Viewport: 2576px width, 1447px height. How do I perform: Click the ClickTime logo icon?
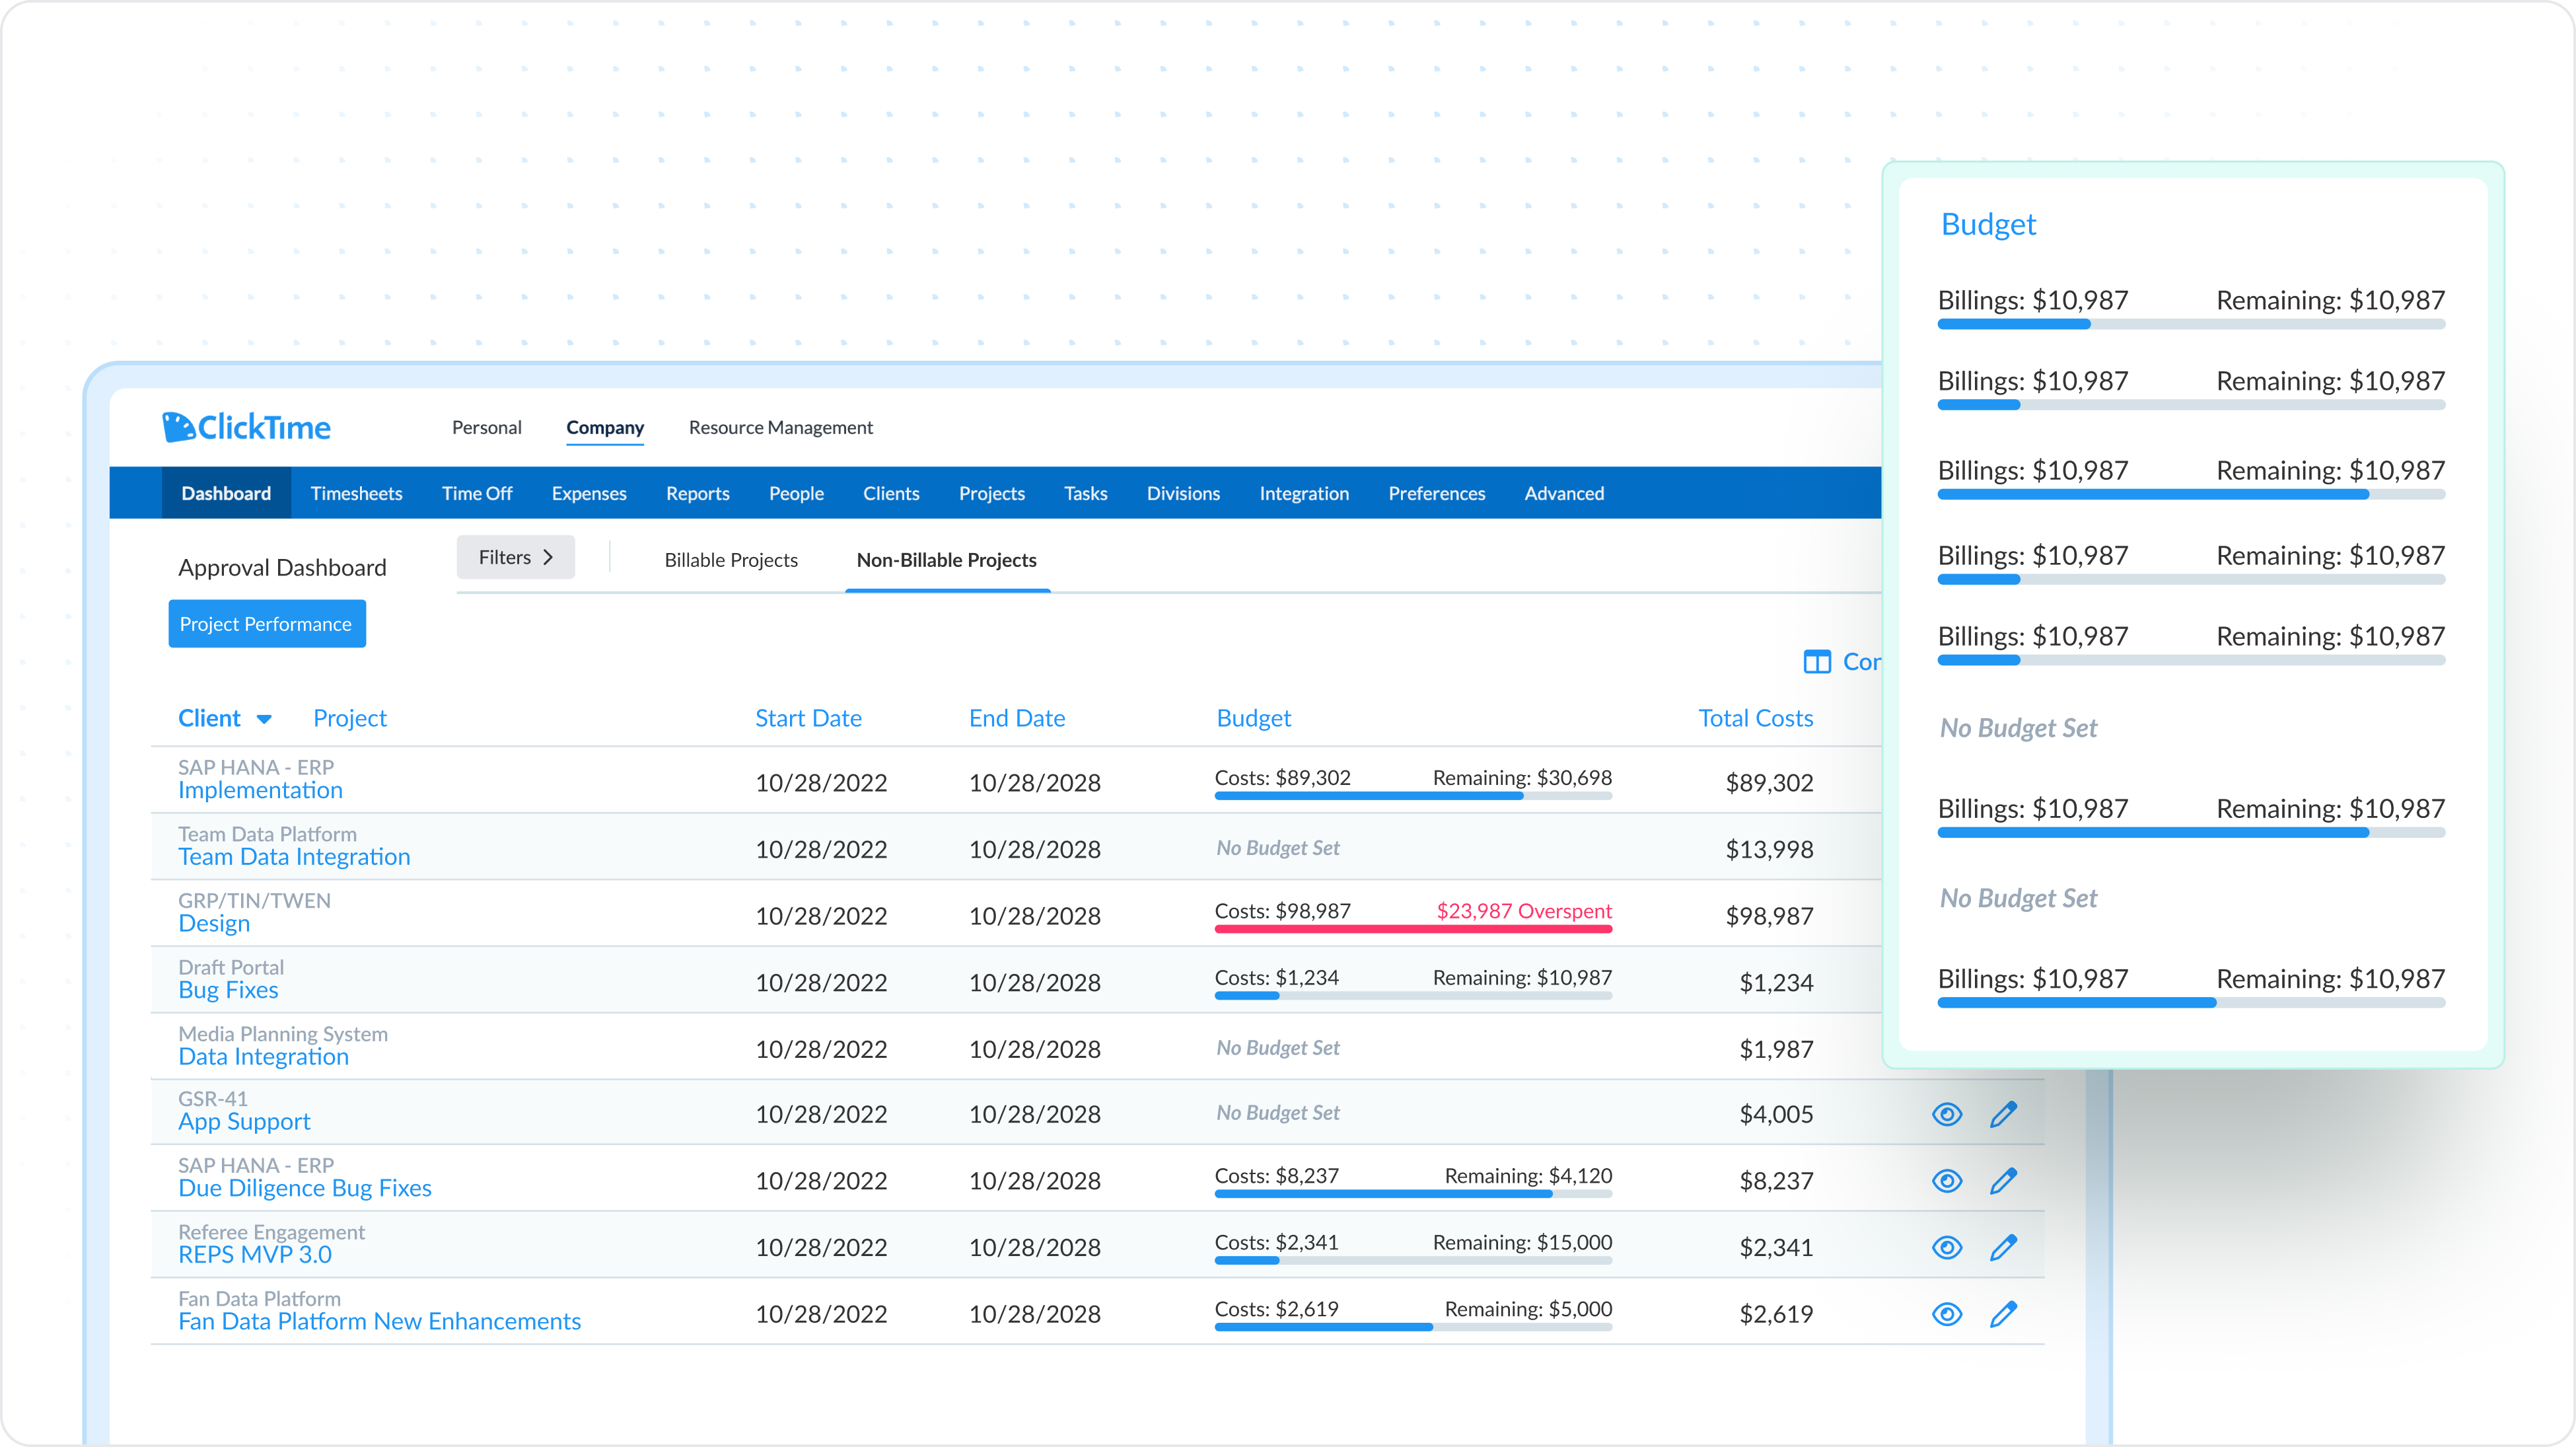(x=178, y=427)
